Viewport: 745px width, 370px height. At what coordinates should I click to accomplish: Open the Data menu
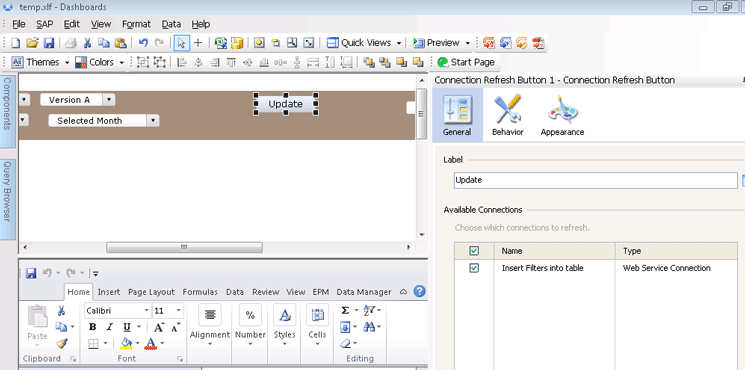click(x=171, y=24)
